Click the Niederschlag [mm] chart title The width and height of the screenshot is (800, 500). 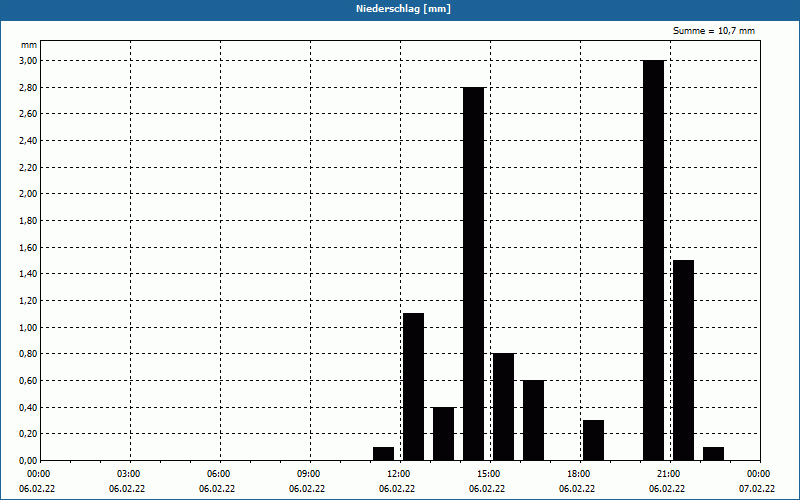pyautogui.click(x=403, y=9)
